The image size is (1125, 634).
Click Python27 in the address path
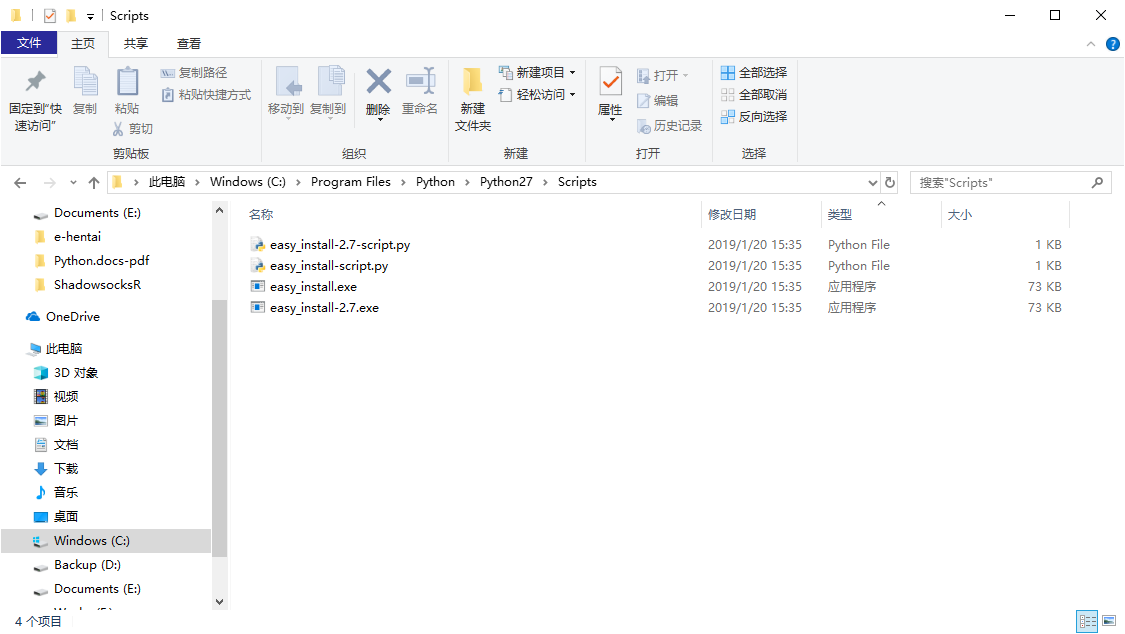pos(506,182)
